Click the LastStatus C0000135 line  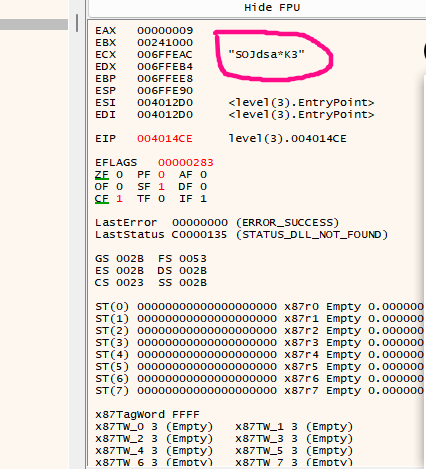[x=242, y=235]
